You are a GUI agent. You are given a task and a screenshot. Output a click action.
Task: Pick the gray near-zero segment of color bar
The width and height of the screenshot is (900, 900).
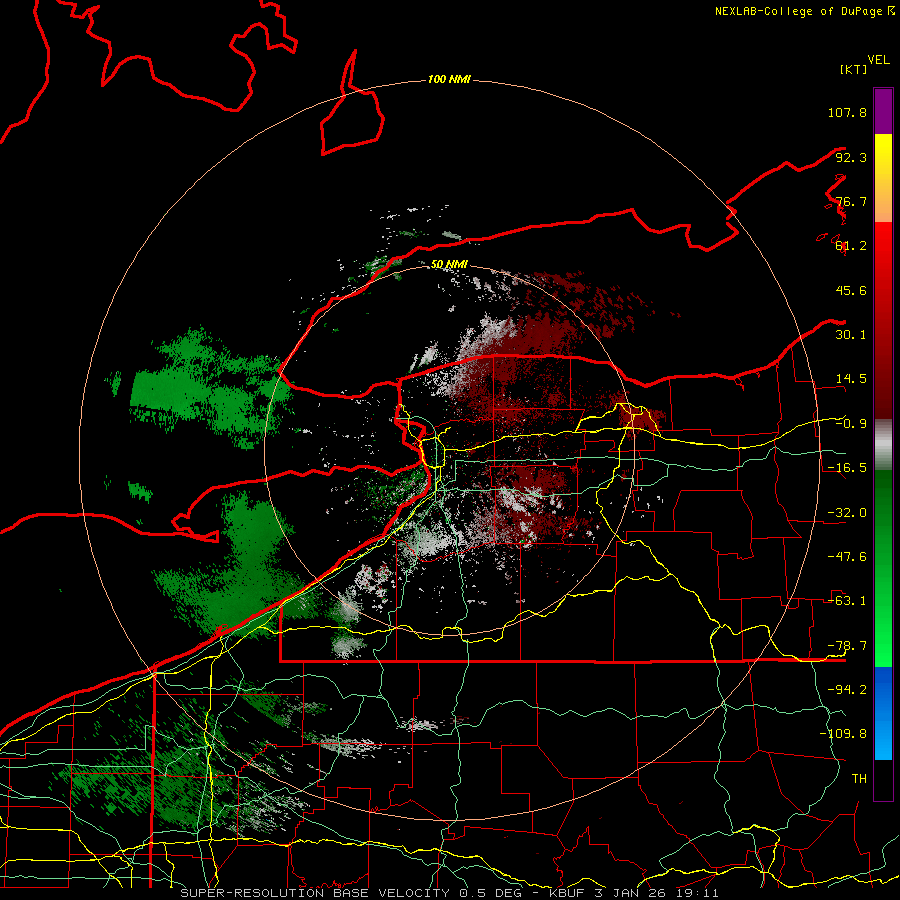(883, 445)
